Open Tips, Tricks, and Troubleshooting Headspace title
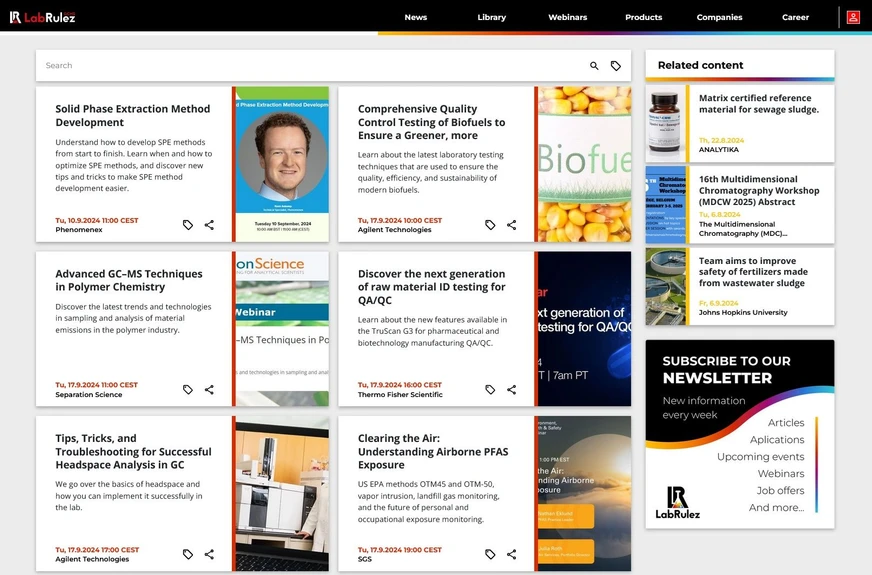Screen dimensions: 872x575 click(133, 452)
